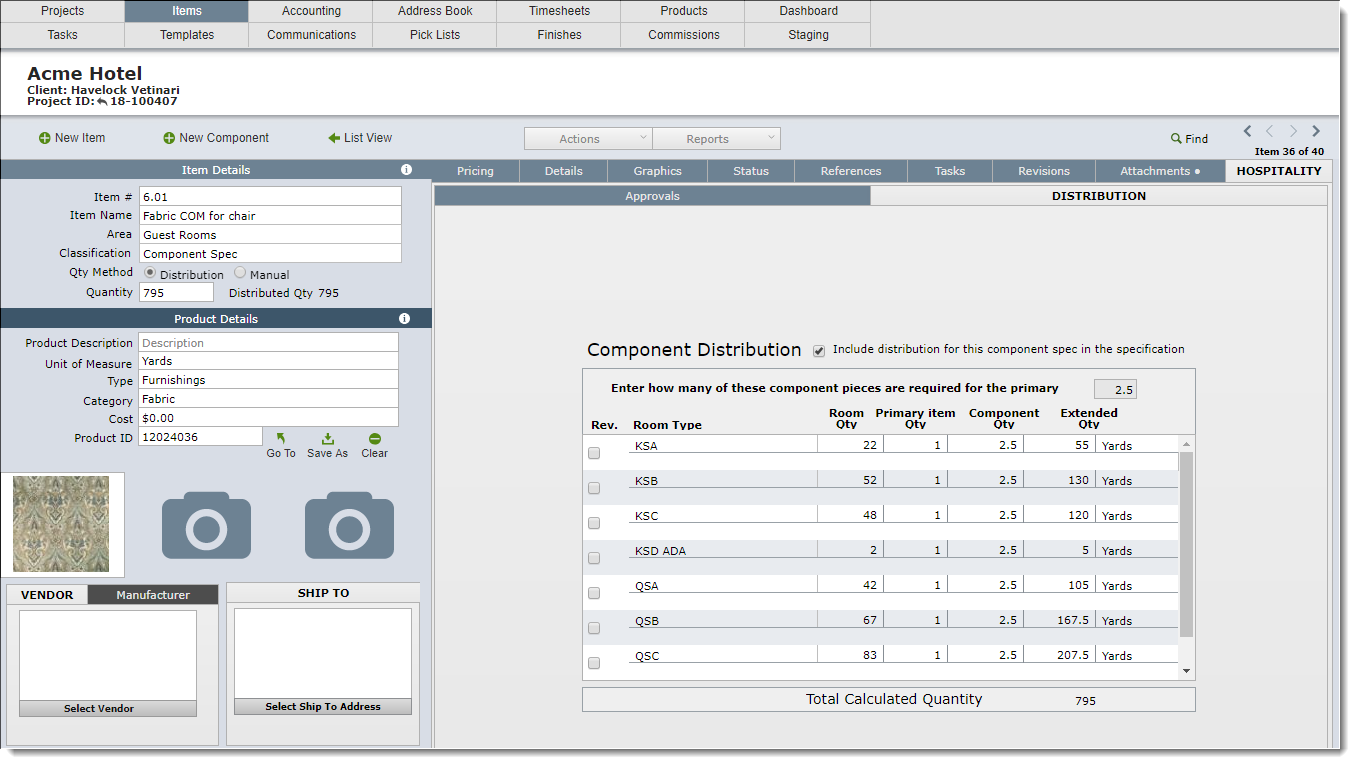Open the Type field showing Furnishings

tap(268, 380)
